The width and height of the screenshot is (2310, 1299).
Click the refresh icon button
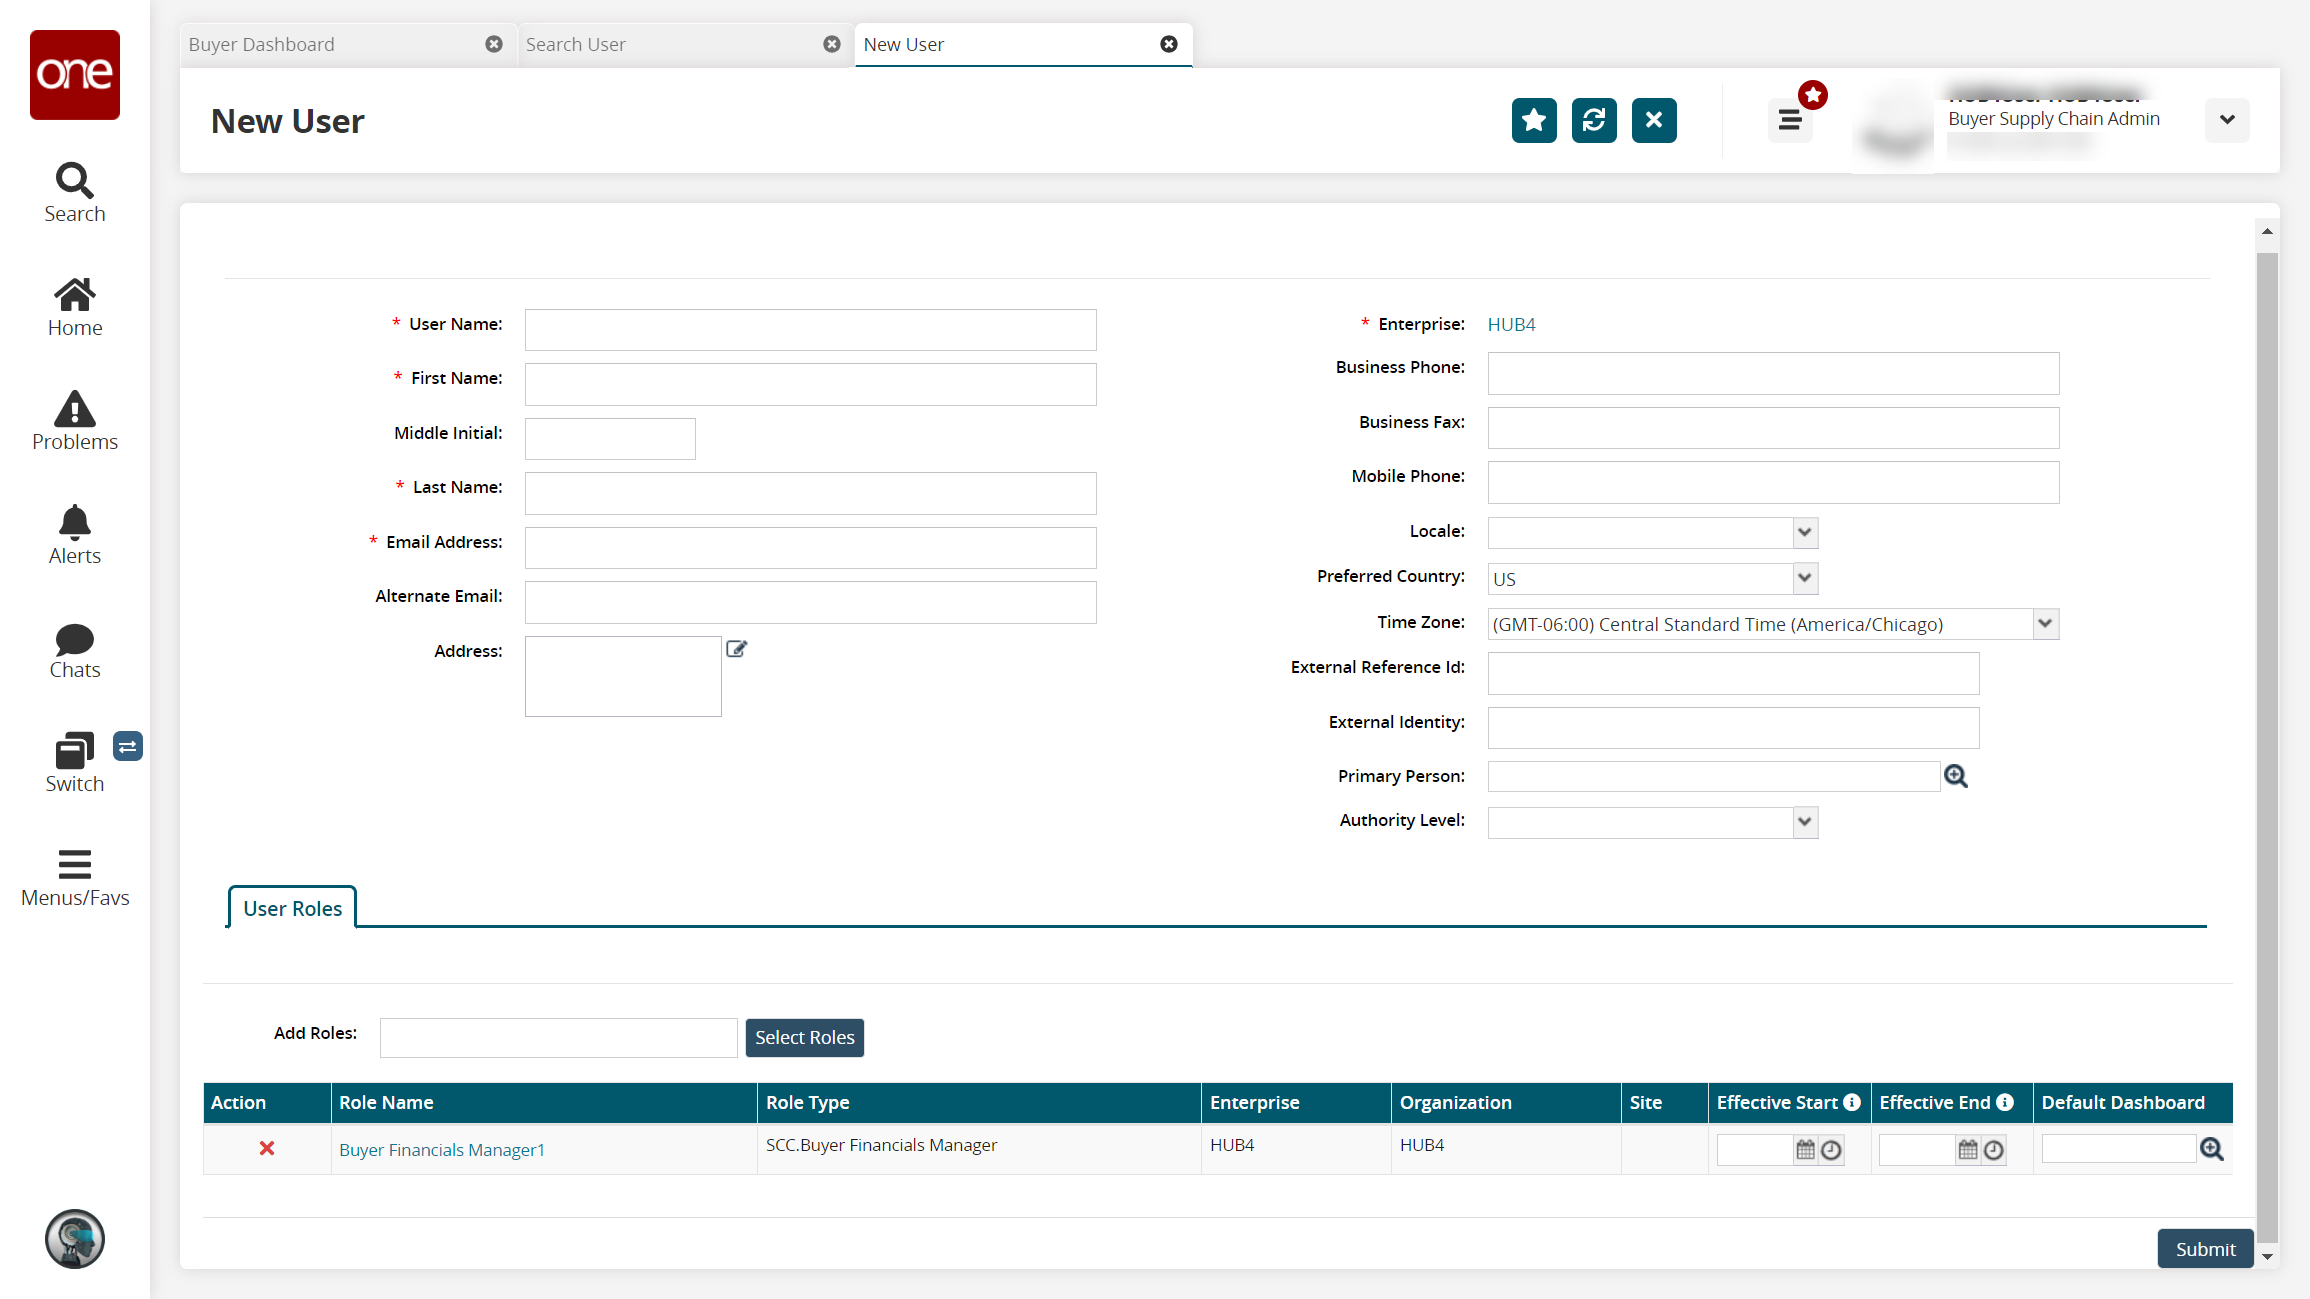[1594, 120]
